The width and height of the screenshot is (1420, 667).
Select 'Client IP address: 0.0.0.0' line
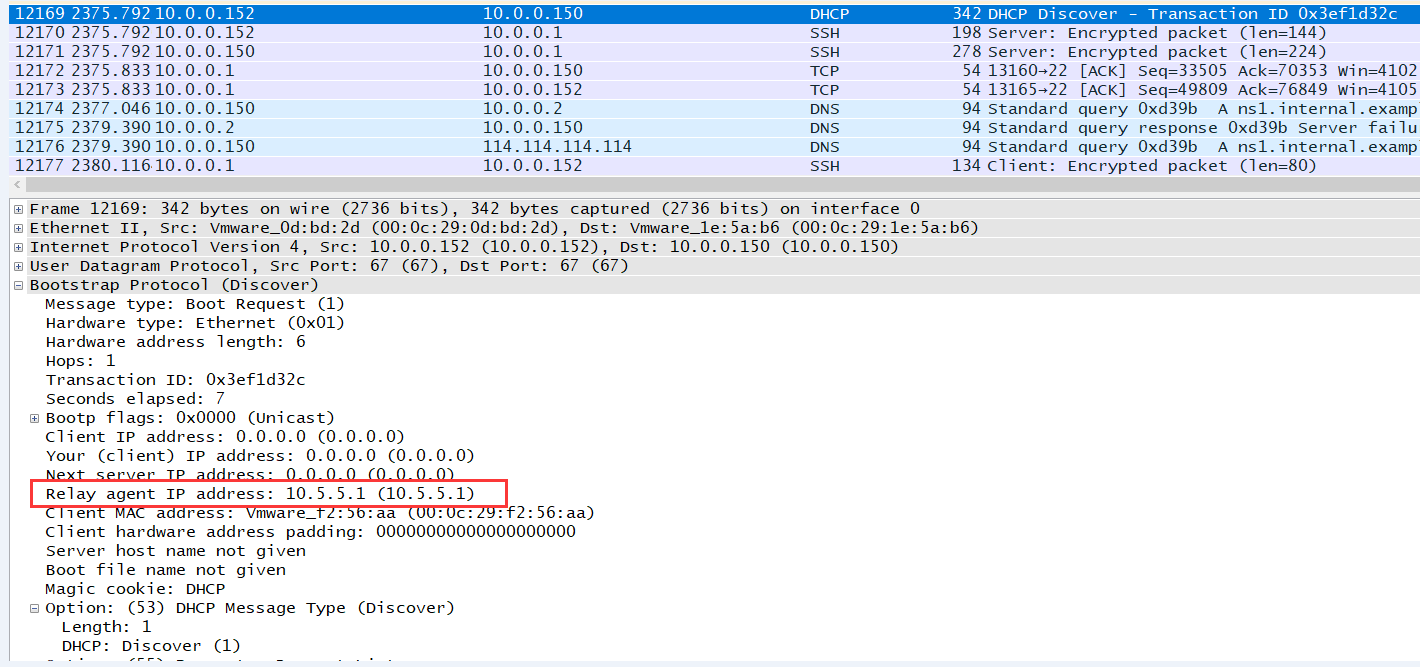(225, 437)
